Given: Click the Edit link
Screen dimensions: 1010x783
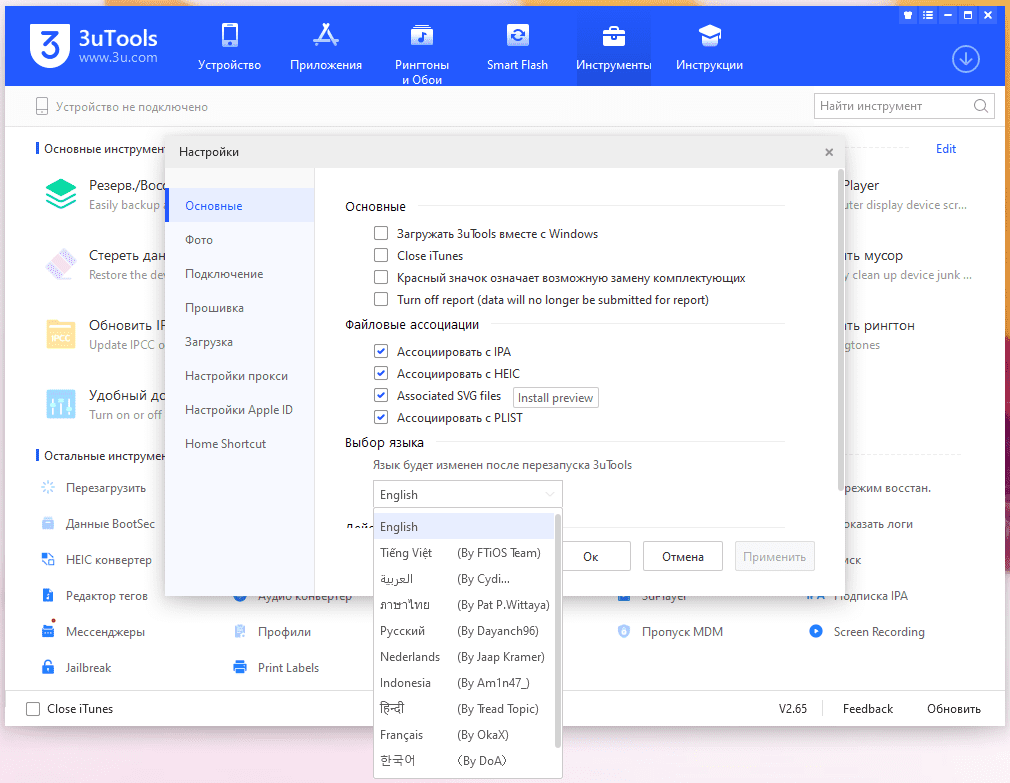Looking at the screenshot, I should 945,149.
